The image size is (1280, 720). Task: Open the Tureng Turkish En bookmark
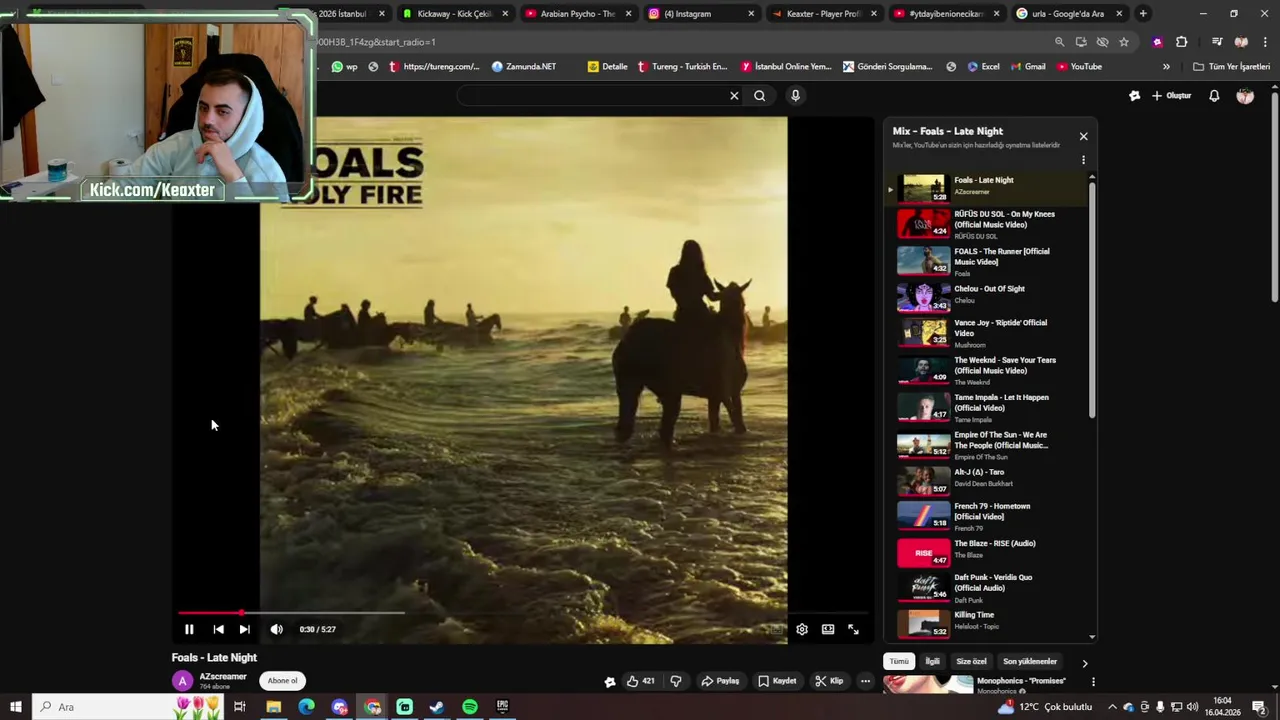click(682, 67)
